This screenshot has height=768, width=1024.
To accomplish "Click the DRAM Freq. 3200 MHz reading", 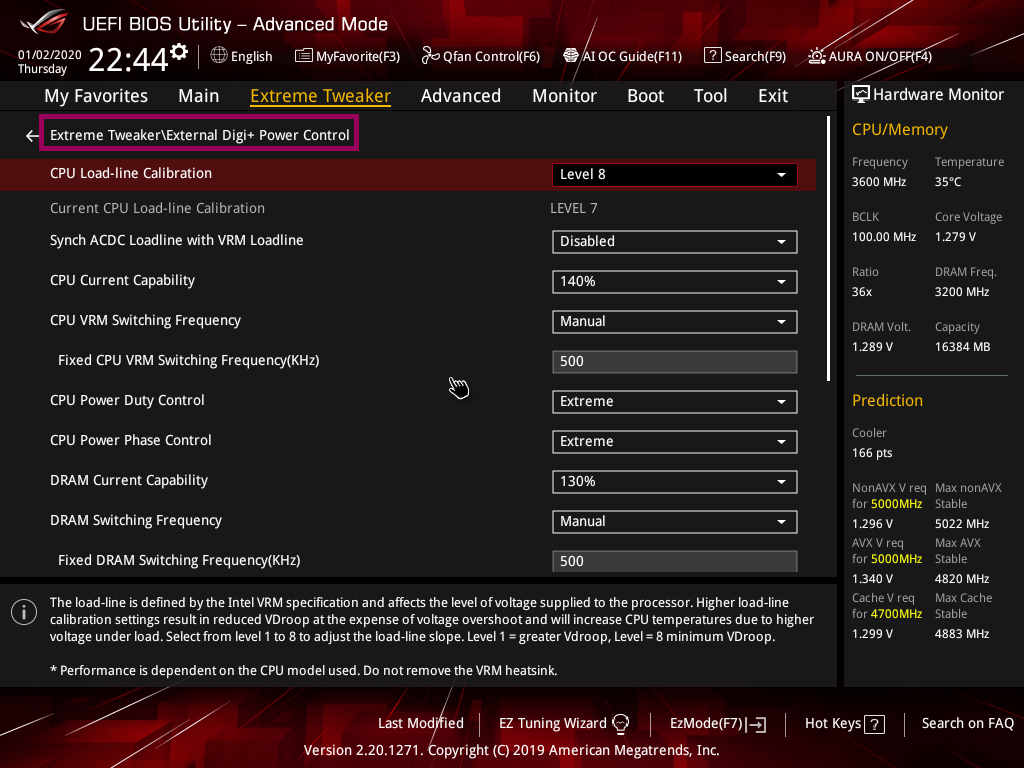I will 961,292.
